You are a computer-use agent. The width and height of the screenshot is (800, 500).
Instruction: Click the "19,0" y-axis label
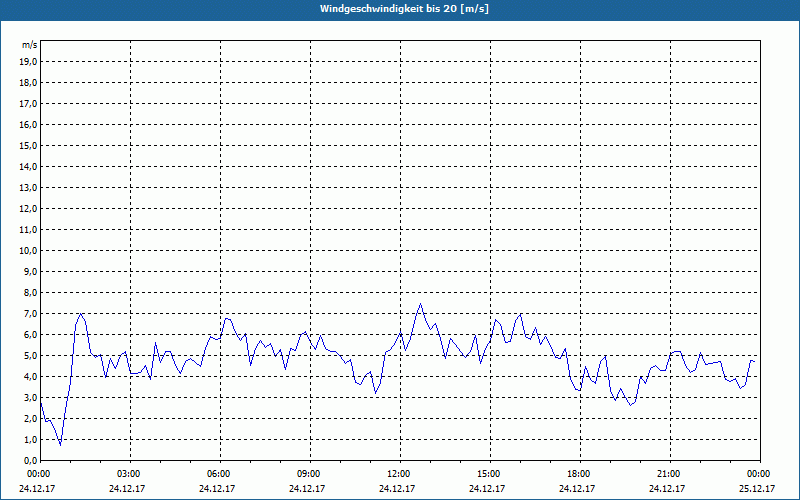[x=29, y=62]
